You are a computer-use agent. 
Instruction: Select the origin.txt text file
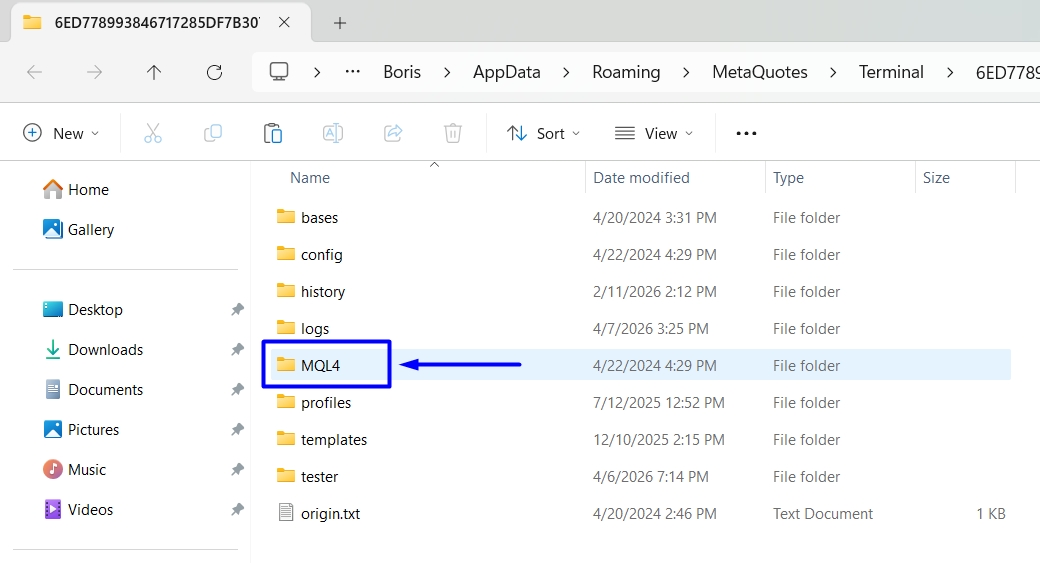pos(330,514)
